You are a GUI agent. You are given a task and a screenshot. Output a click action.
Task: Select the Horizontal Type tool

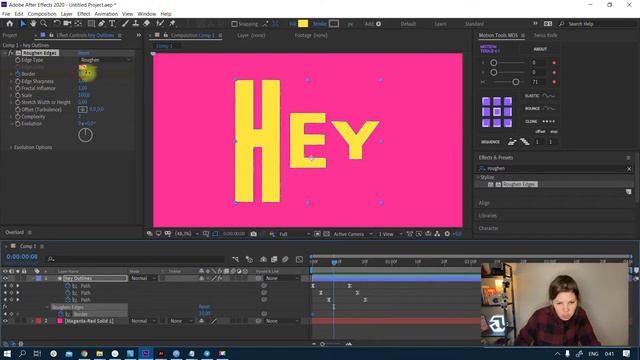point(112,24)
